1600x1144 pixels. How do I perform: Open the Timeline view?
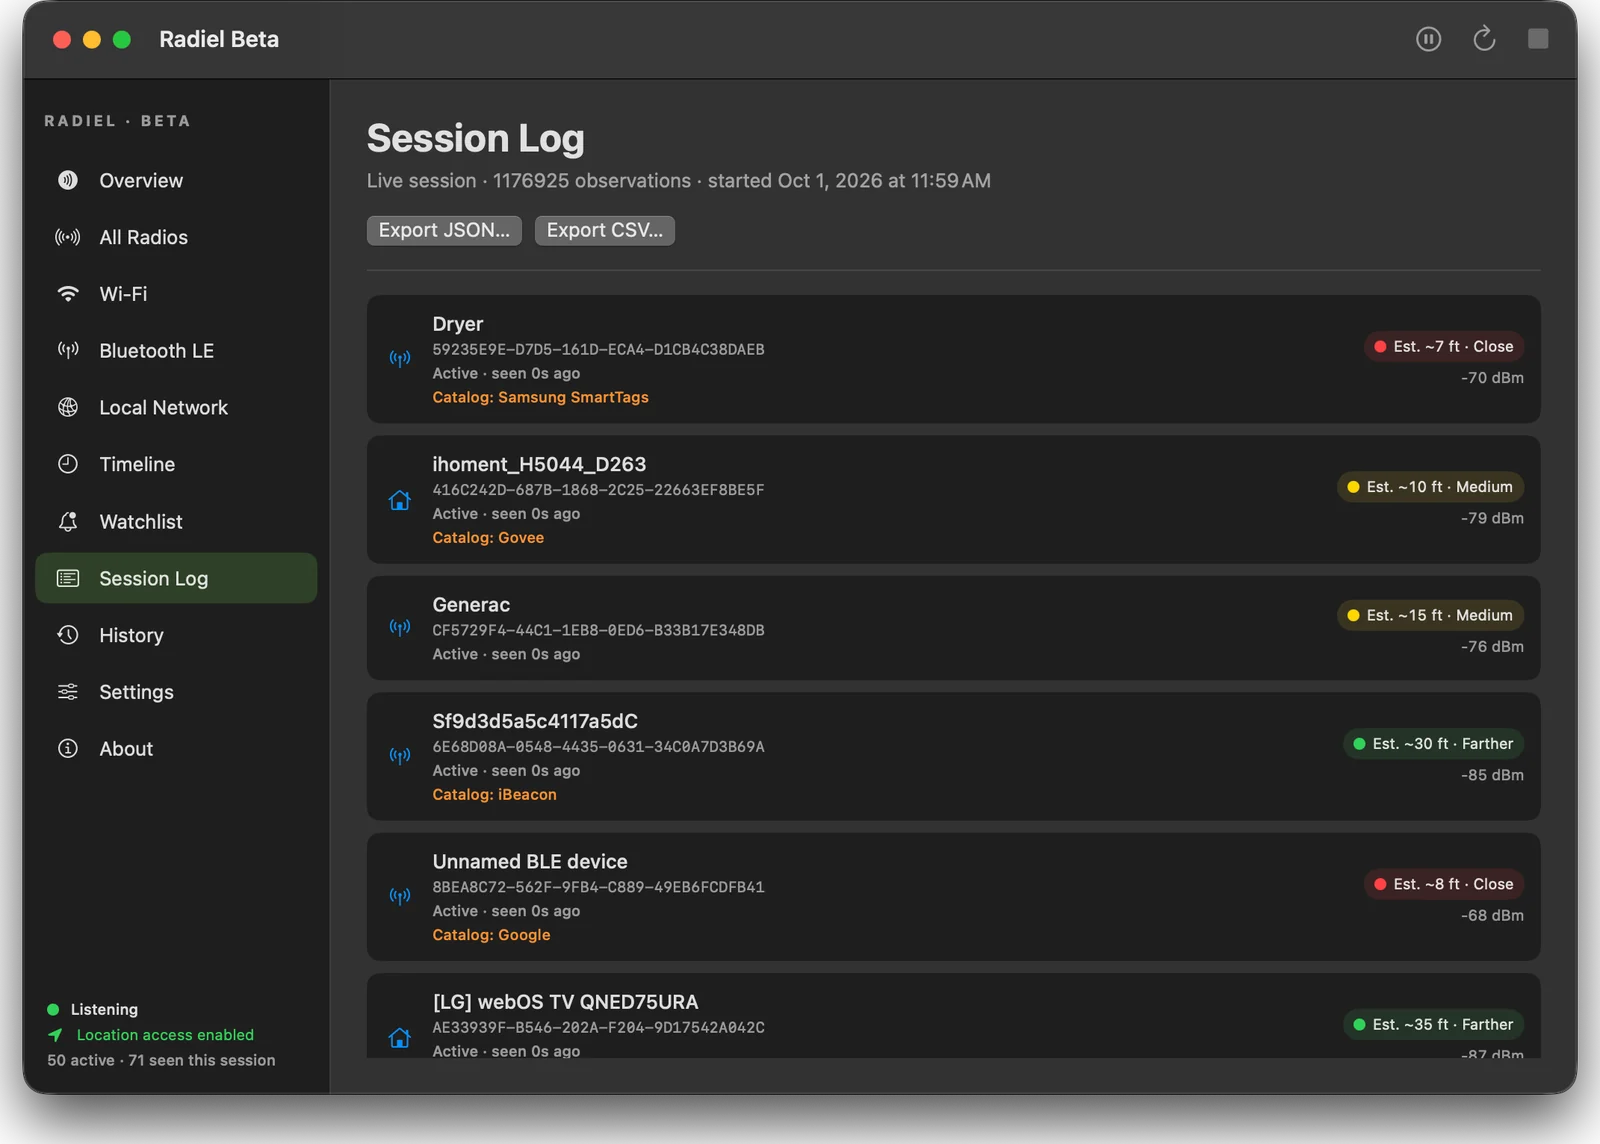[176, 464]
